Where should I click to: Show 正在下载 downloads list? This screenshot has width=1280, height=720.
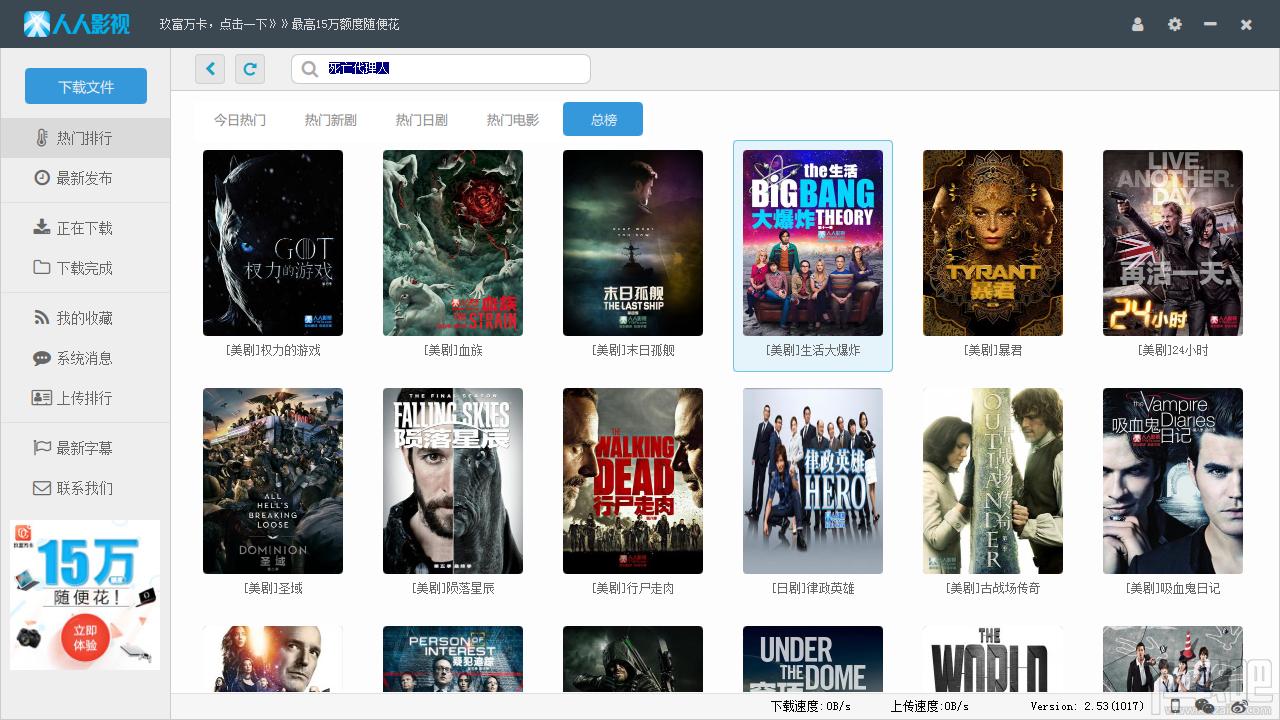tap(85, 228)
